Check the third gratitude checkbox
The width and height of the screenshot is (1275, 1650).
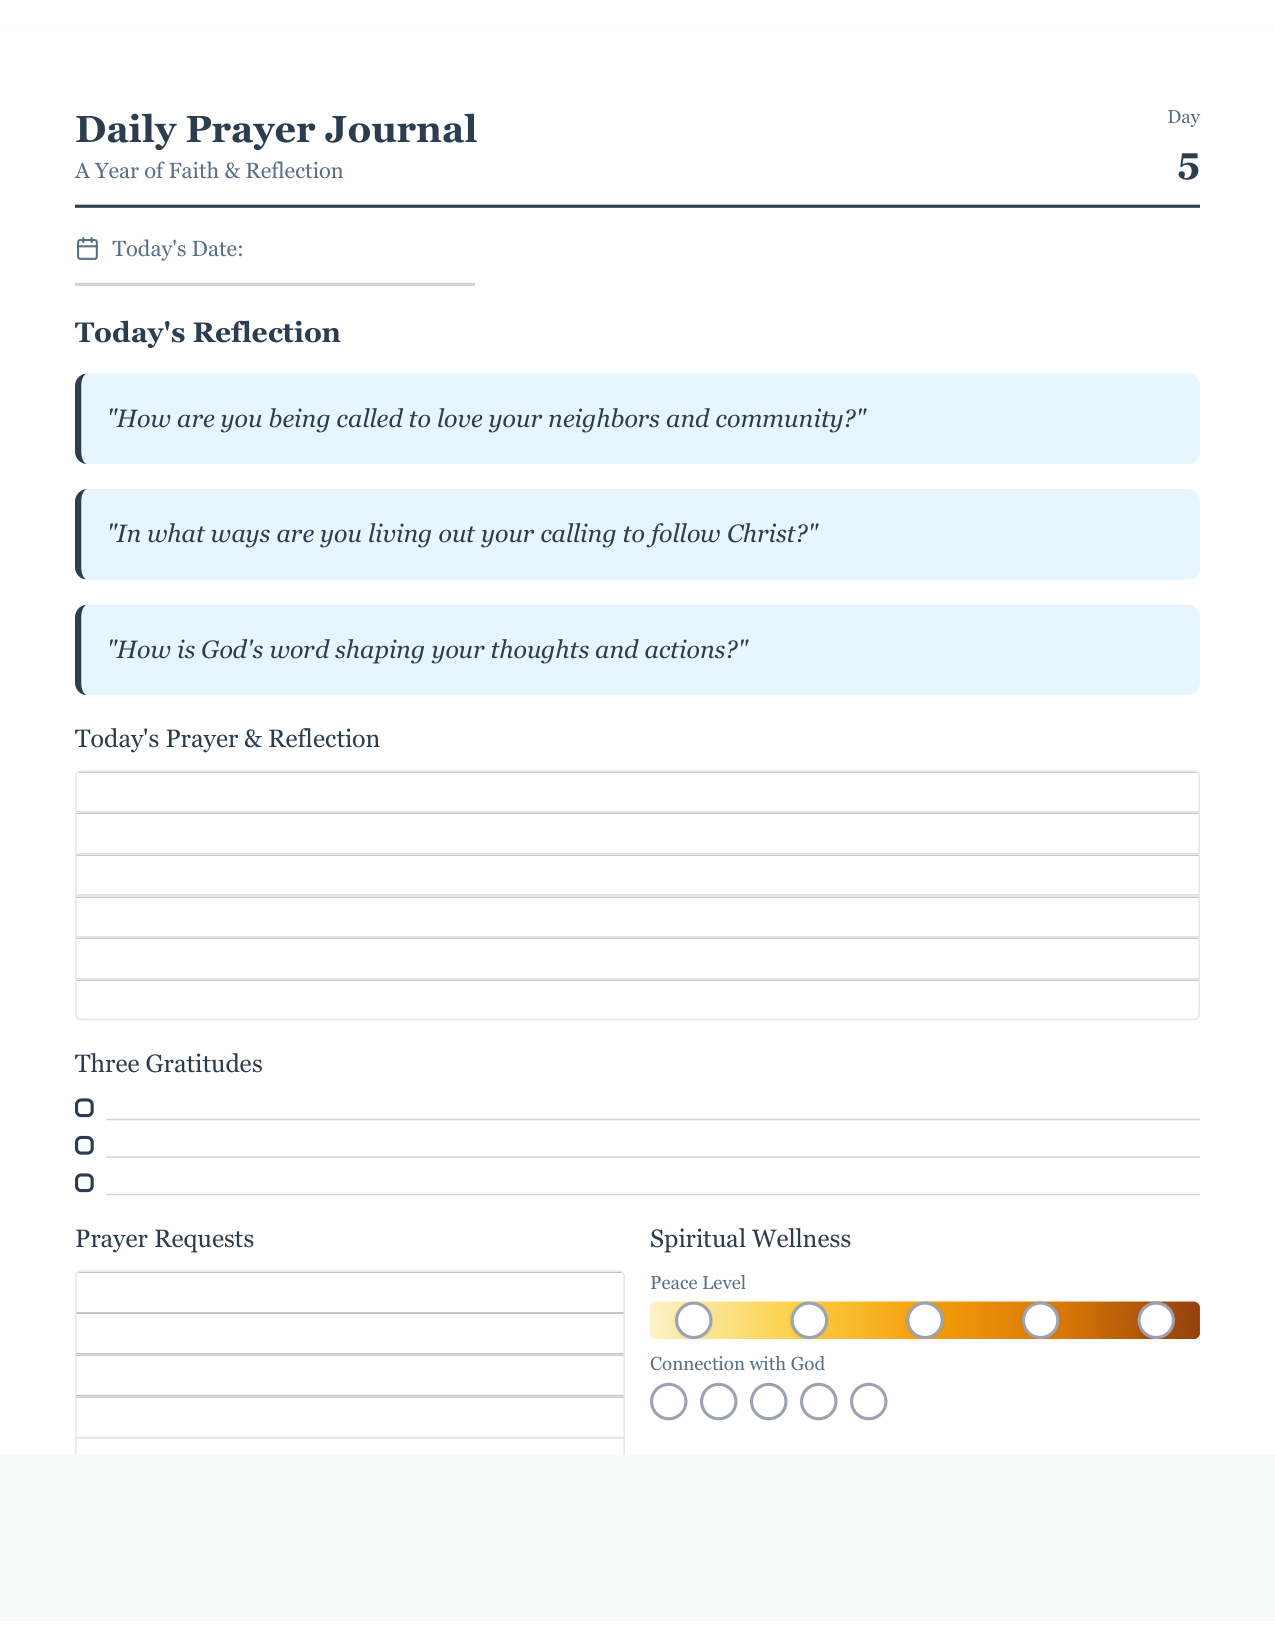(85, 1183)
